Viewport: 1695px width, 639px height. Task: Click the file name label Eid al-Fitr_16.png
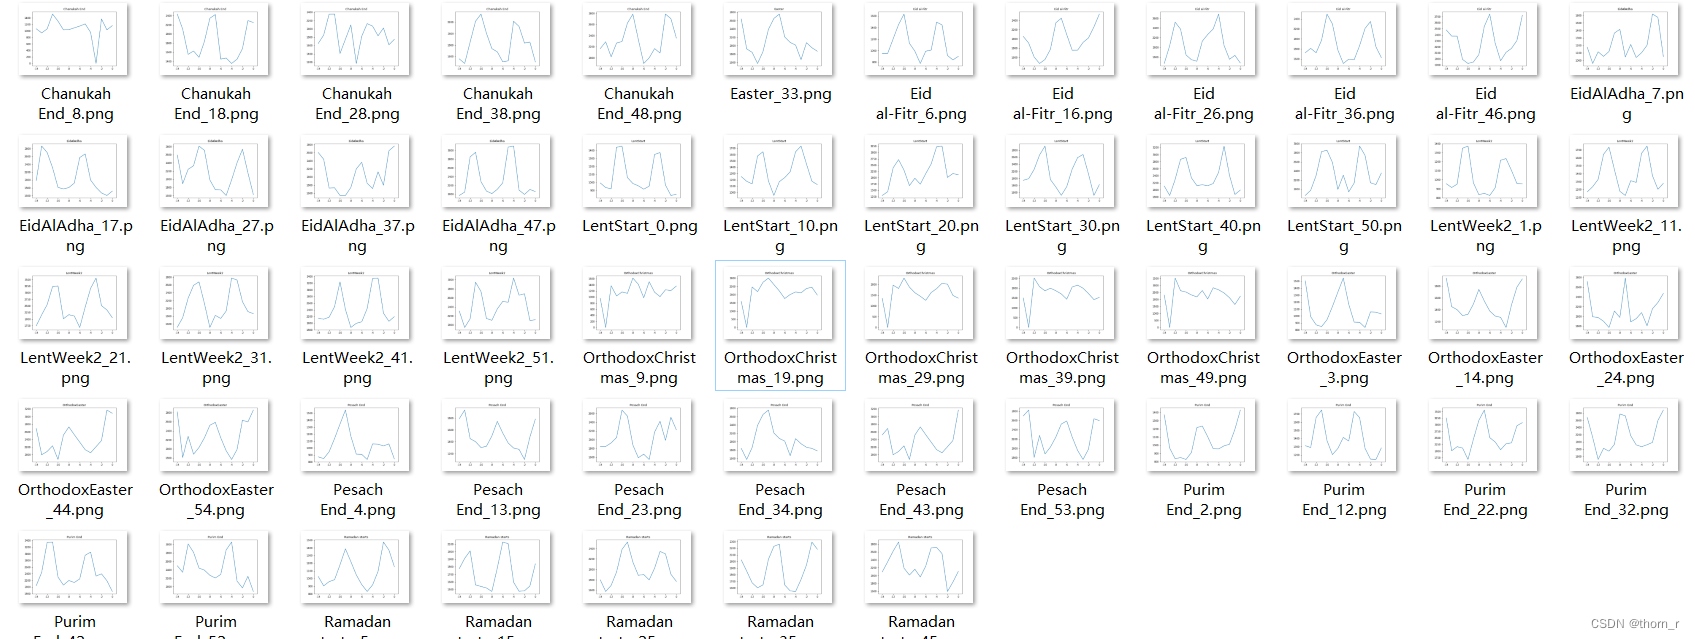click(1062, 104)
